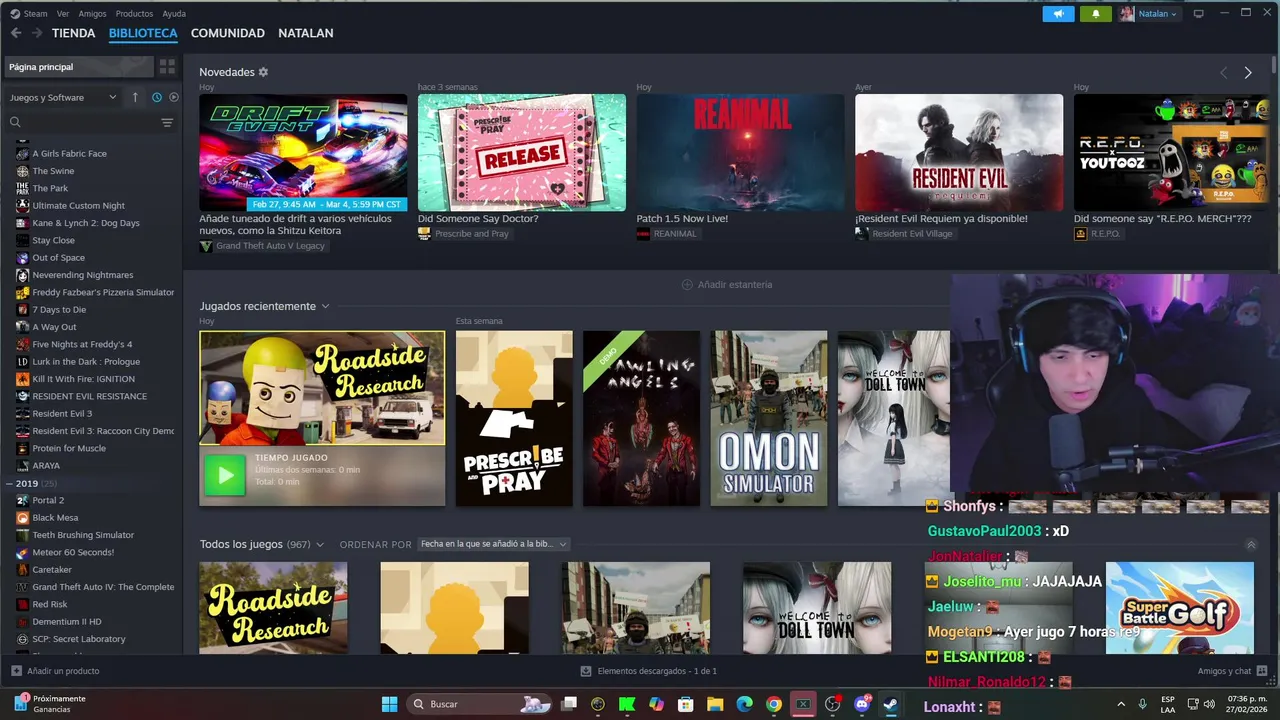Viewport: 1280px width, 720px height.
Task: Click Añadir estantería
Action: [x=727, y=284]
